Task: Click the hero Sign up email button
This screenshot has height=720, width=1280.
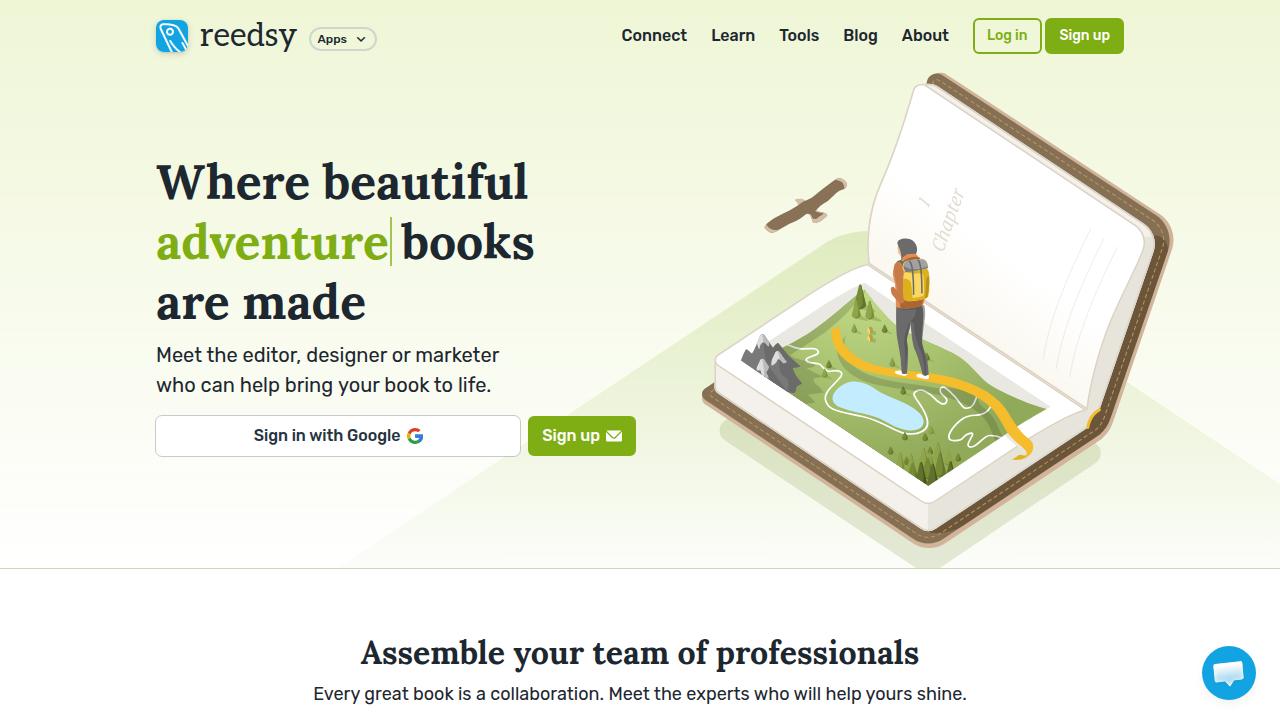Action: 582,436
